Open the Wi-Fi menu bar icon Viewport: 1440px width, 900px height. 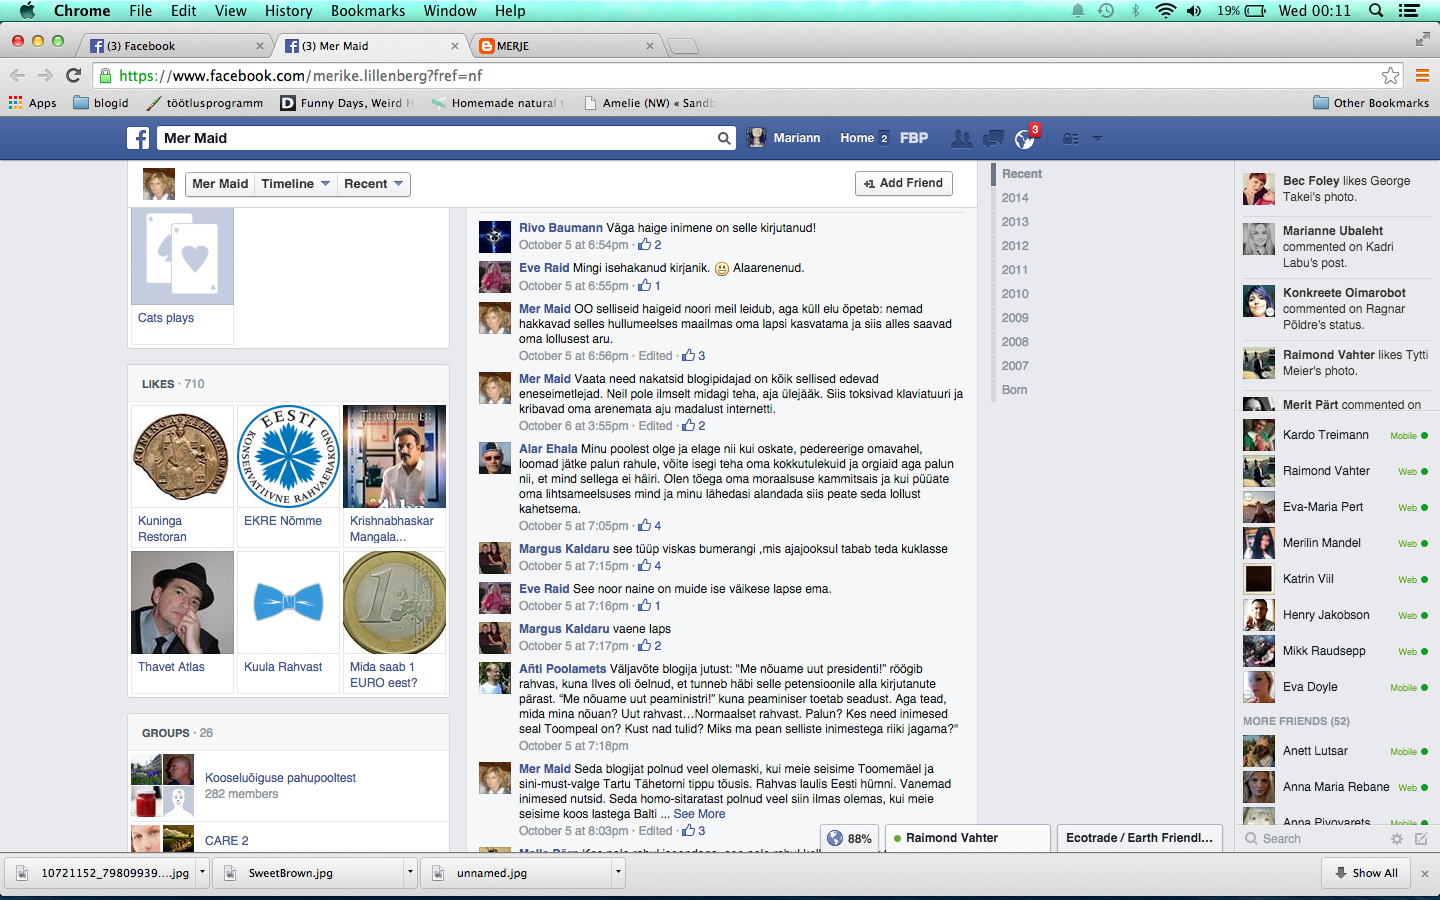click(x=1165, y=11)
